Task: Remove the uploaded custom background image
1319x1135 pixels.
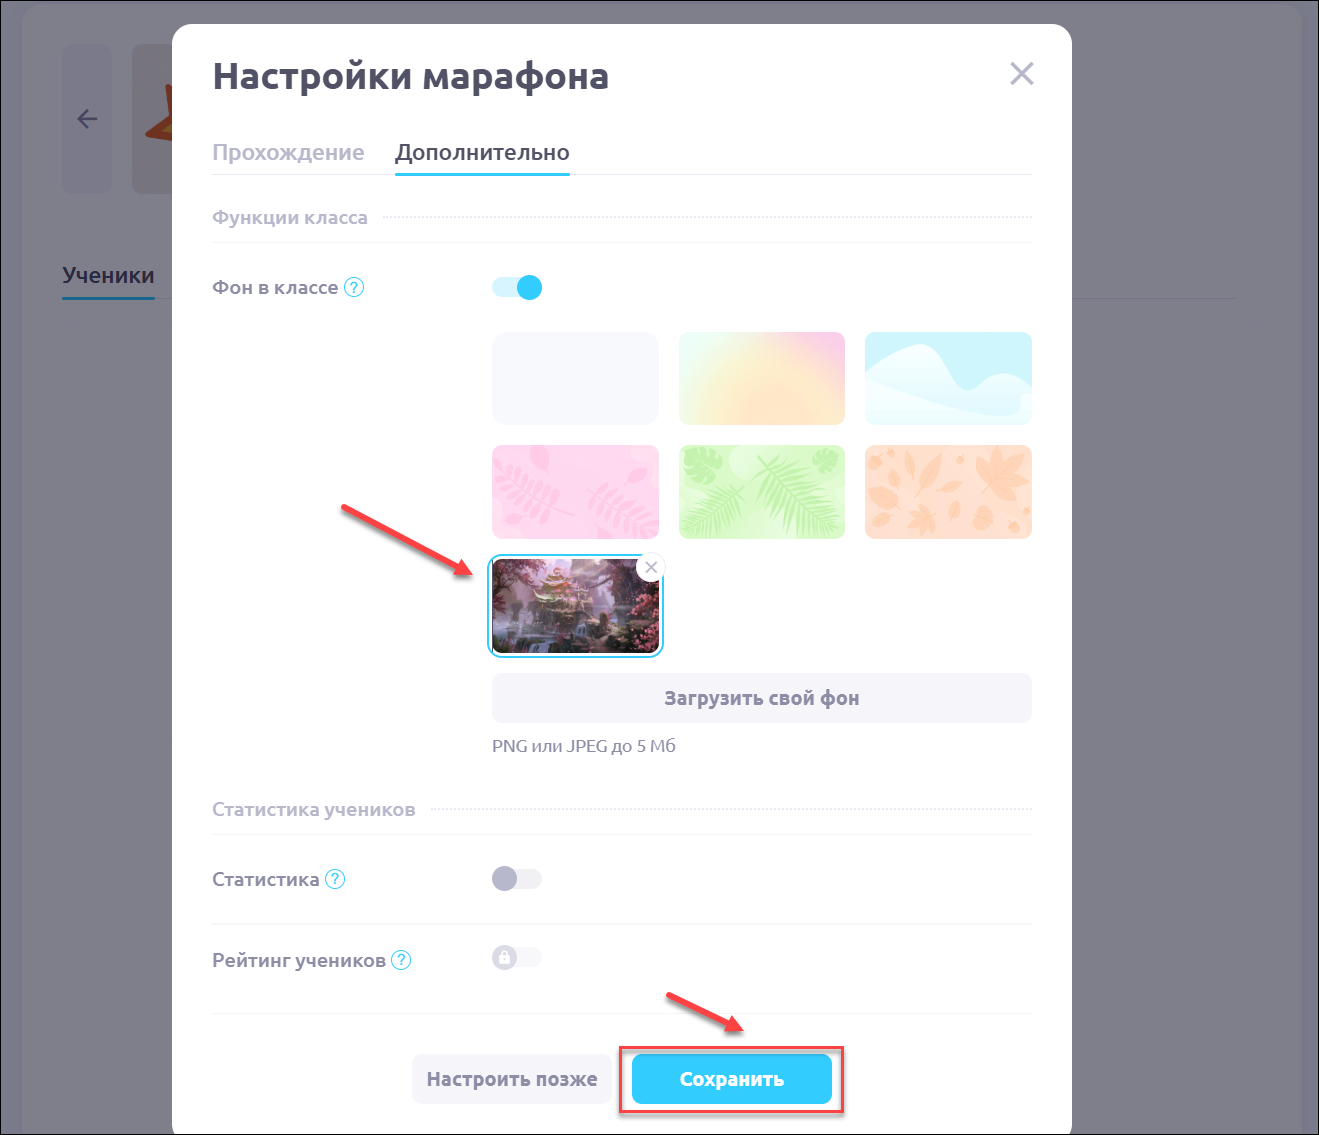Action: [x=651, y=567]
